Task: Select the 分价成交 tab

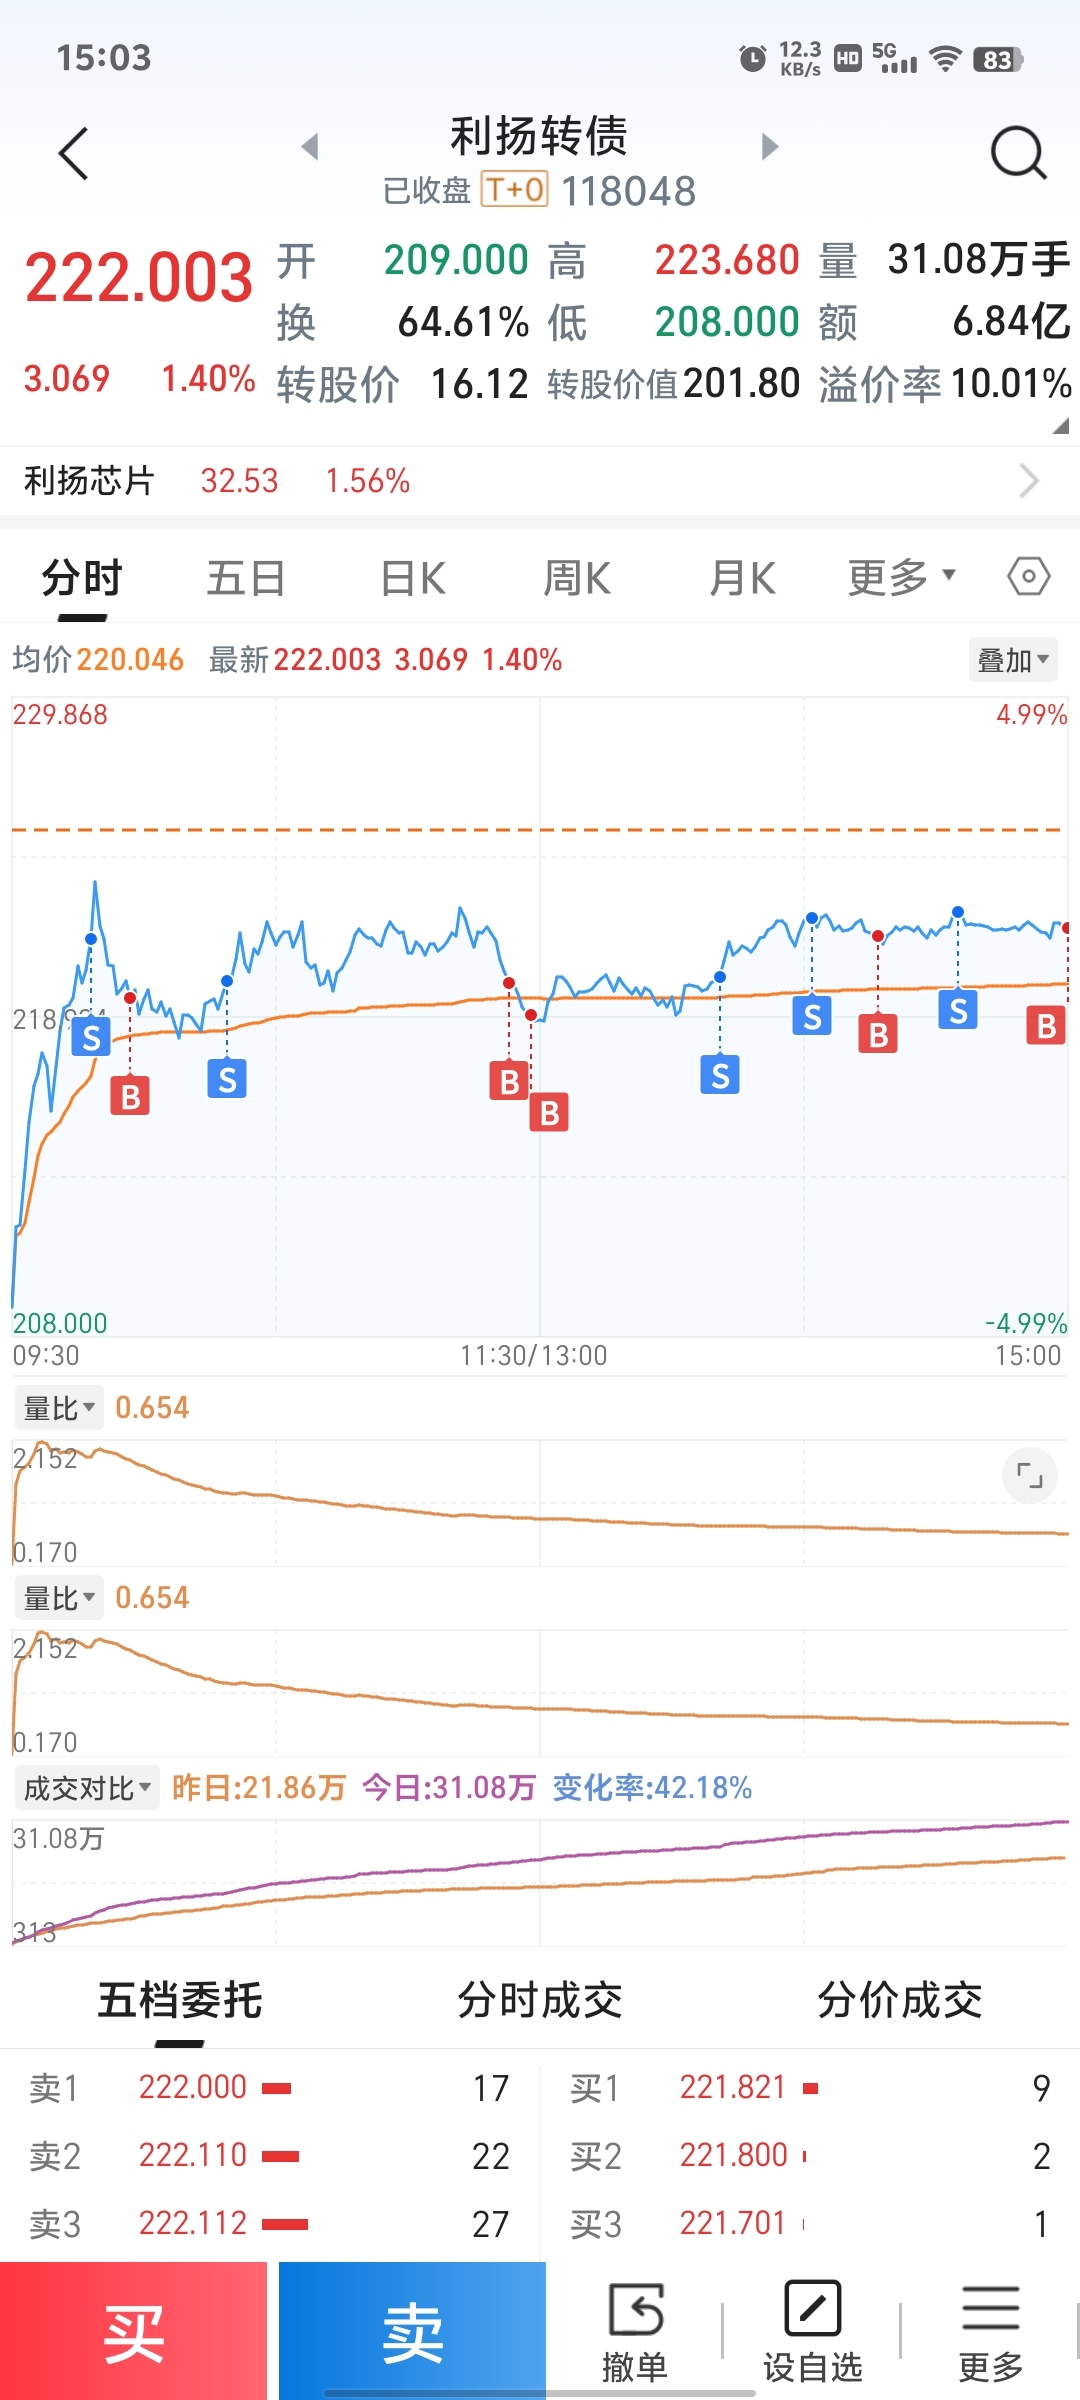Action: pos(899,2000)
